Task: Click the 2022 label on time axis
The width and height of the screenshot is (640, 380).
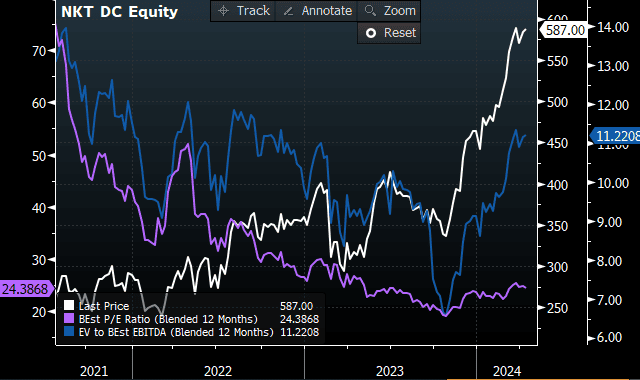Action: tap(218, 371)
